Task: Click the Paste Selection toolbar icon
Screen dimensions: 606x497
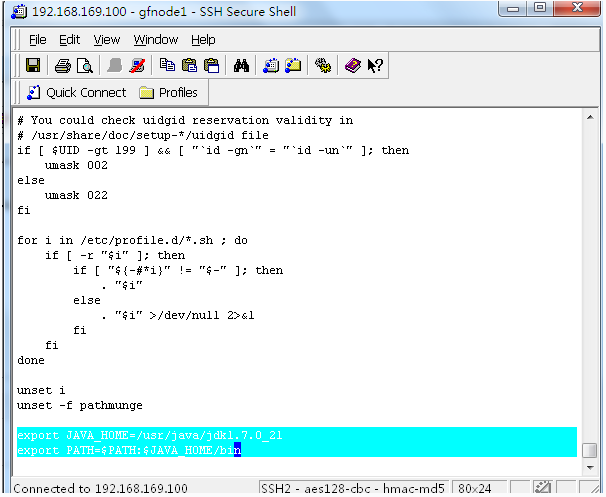Action: click(212, 65)
